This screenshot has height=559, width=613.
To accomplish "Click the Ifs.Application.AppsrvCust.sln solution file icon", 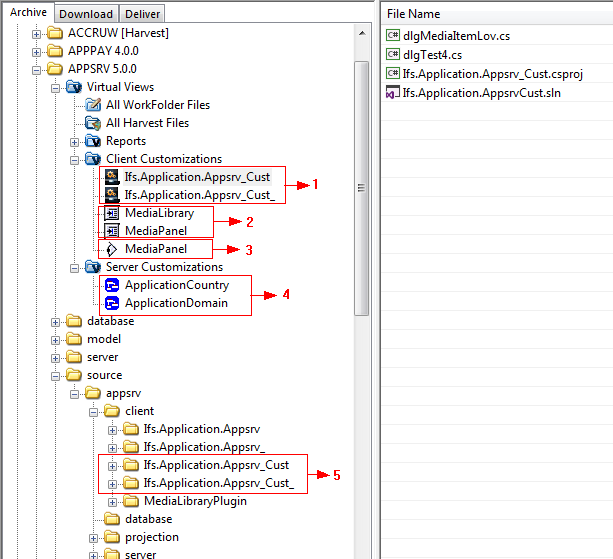I will [393, 92].
